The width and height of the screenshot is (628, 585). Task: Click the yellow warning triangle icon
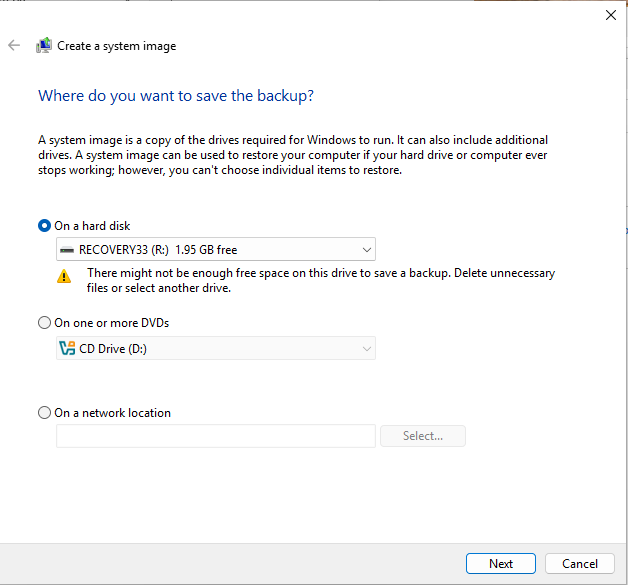tap(64, 276)
